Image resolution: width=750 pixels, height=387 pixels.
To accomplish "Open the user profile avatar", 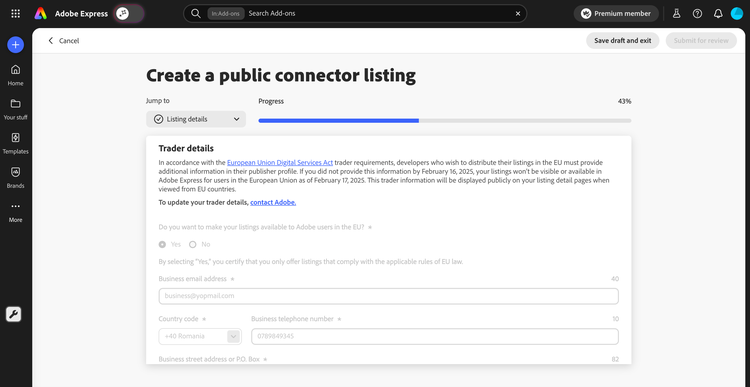I will click(737, 13).
